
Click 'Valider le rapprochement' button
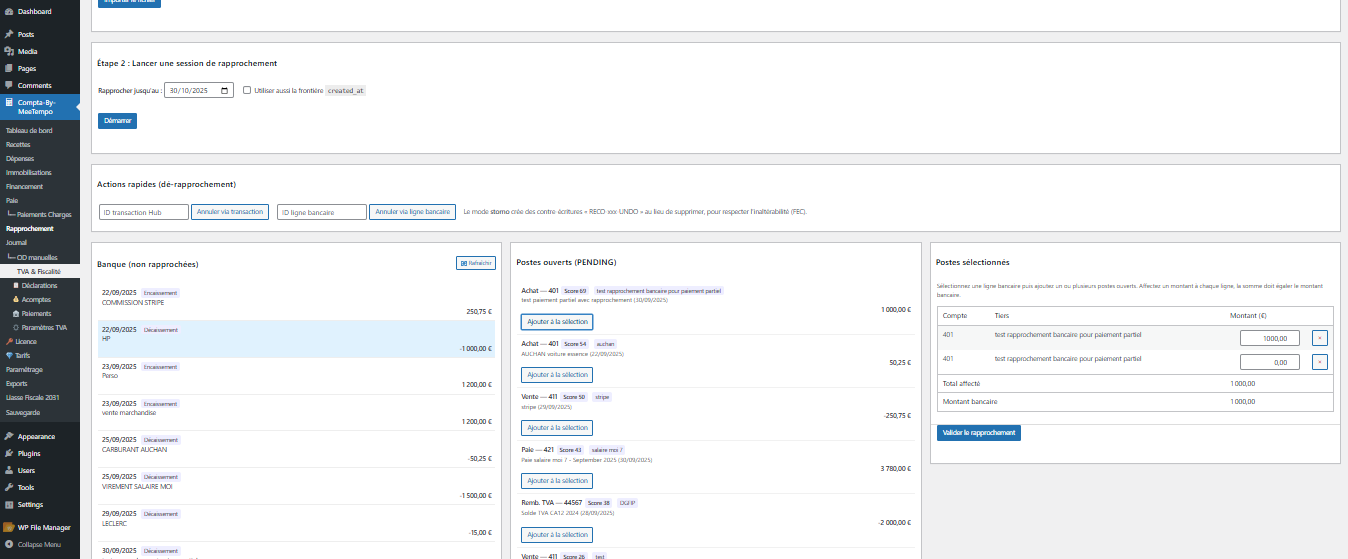coord(979,433)
